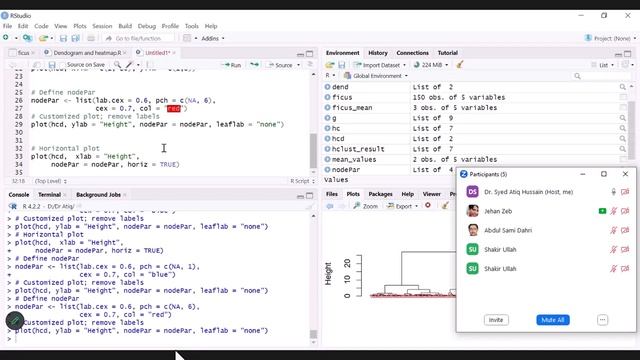
Task: Click the Save All documents icon
Action: (x=76, y=38)
